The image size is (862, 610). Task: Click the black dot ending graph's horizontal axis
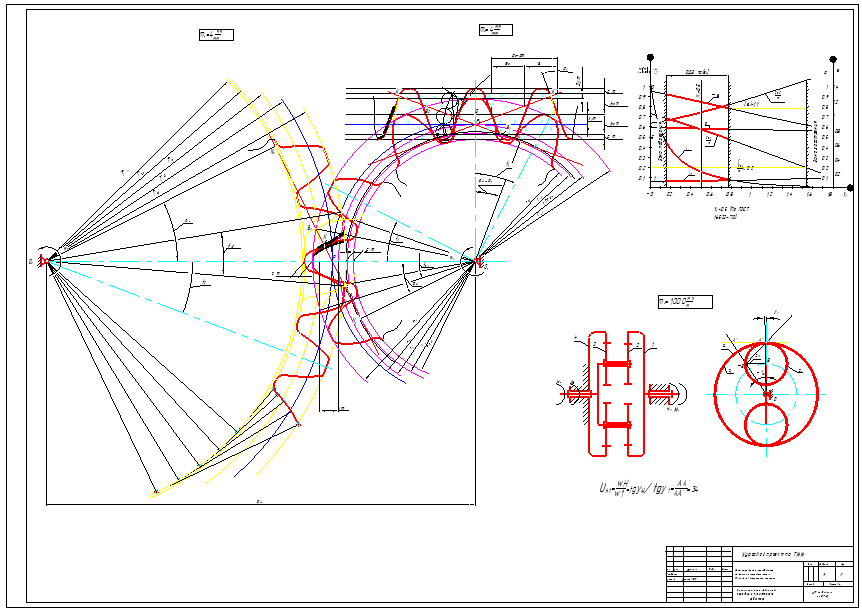849,186
